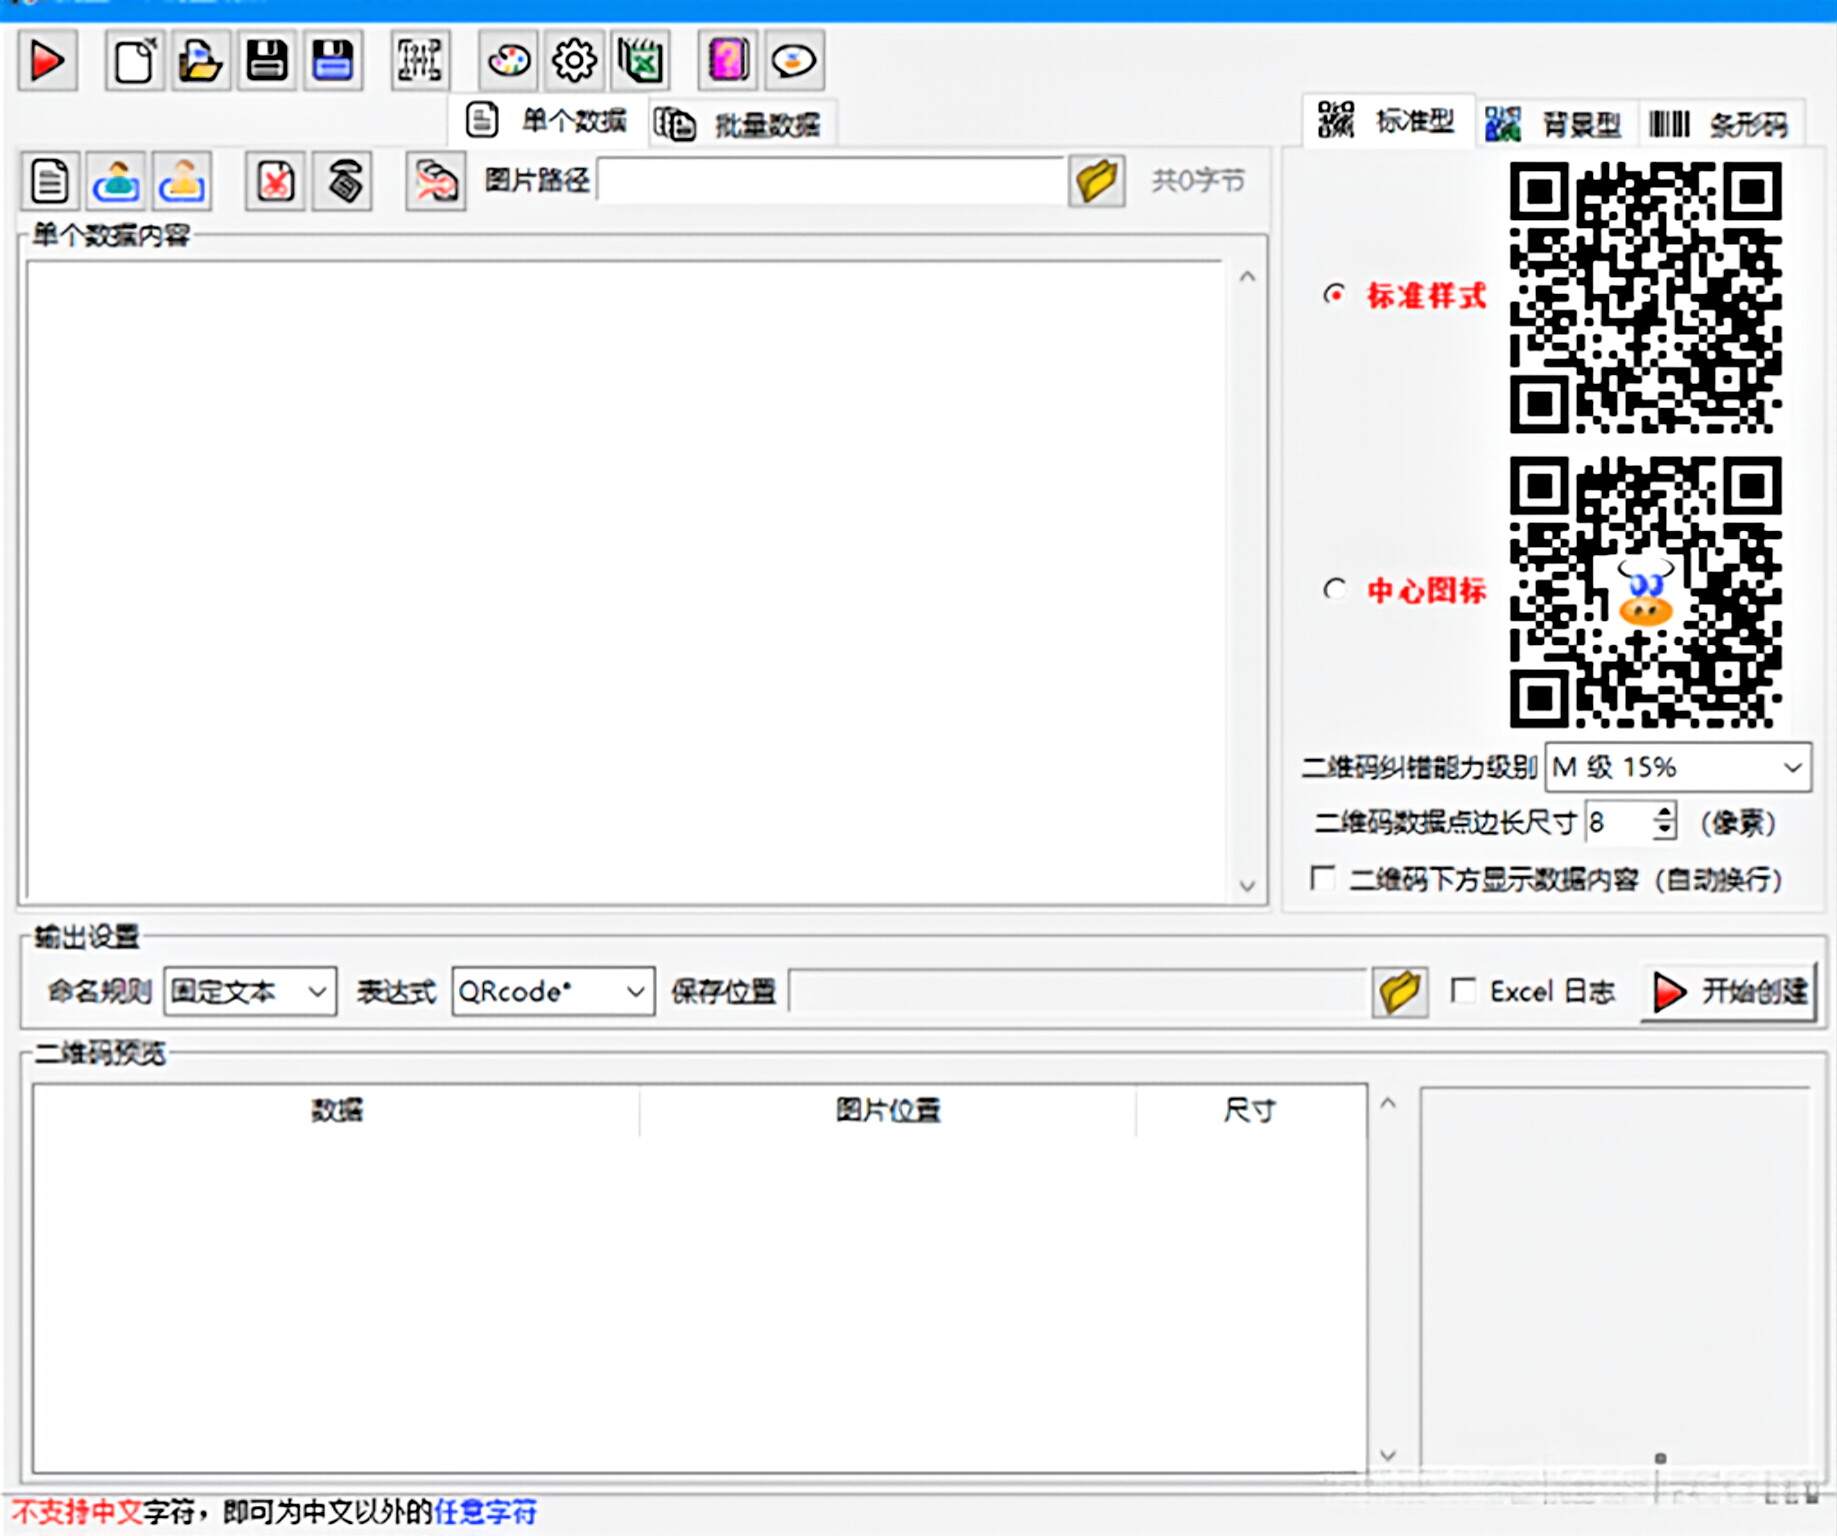
Task: Click the 尺寸 column header
Action: coord(1250,1110)
